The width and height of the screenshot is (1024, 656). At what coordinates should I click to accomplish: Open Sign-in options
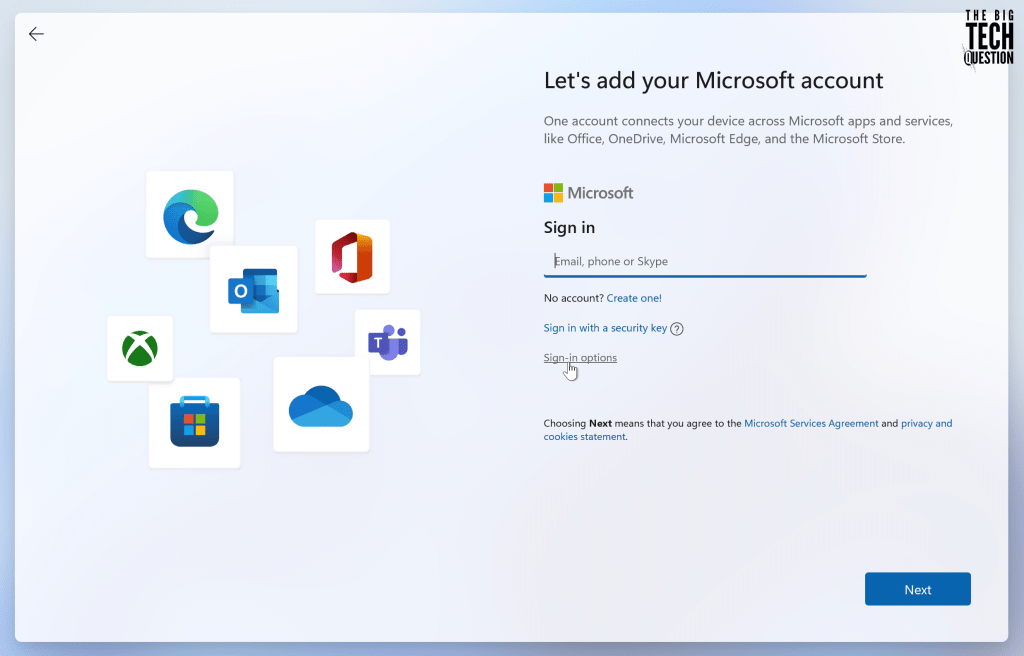[x=581, y=357]
